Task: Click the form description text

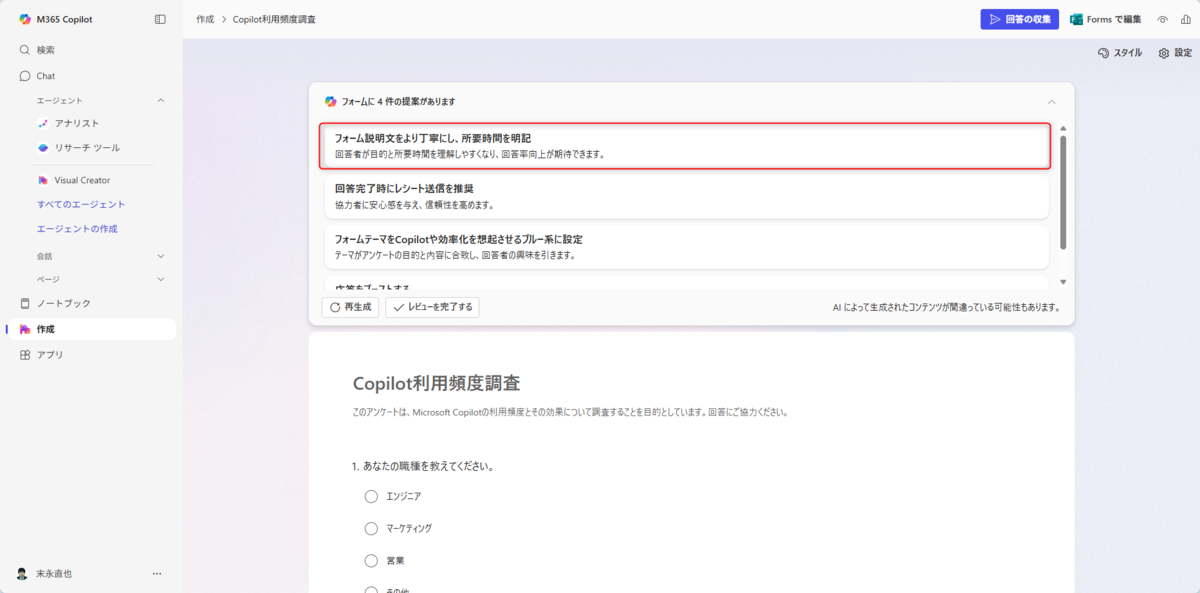Action: click(570, 412)
